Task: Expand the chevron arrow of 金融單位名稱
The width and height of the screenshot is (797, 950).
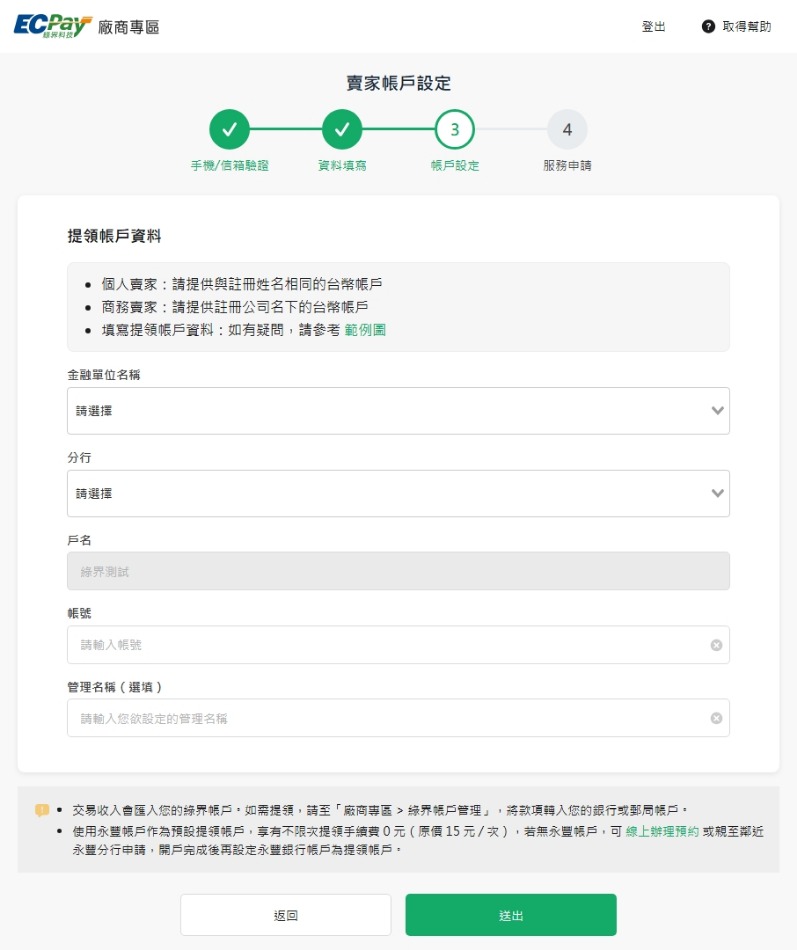Action: tap(716, 411)
